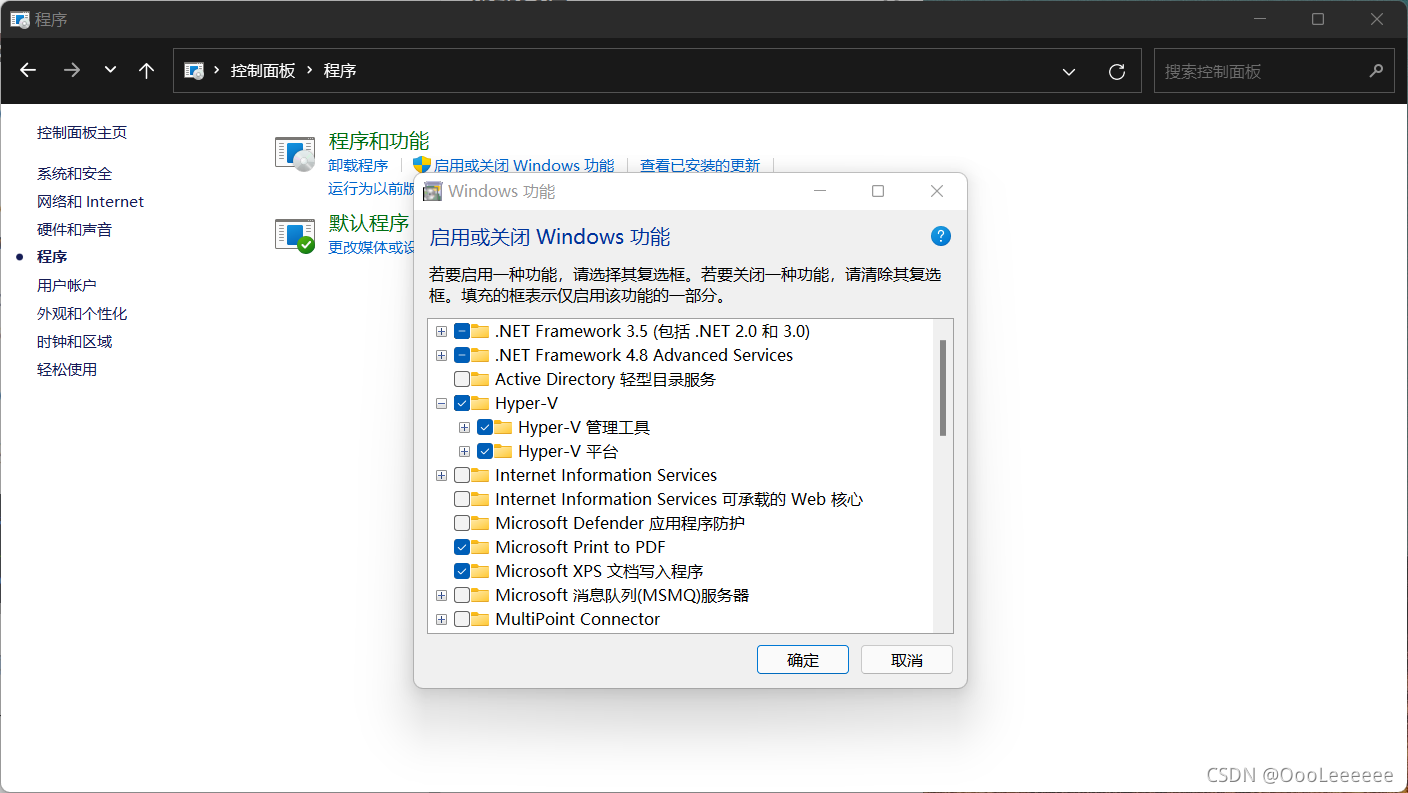
Task: Open 网络和 Internet category
Action: (91, 202)
